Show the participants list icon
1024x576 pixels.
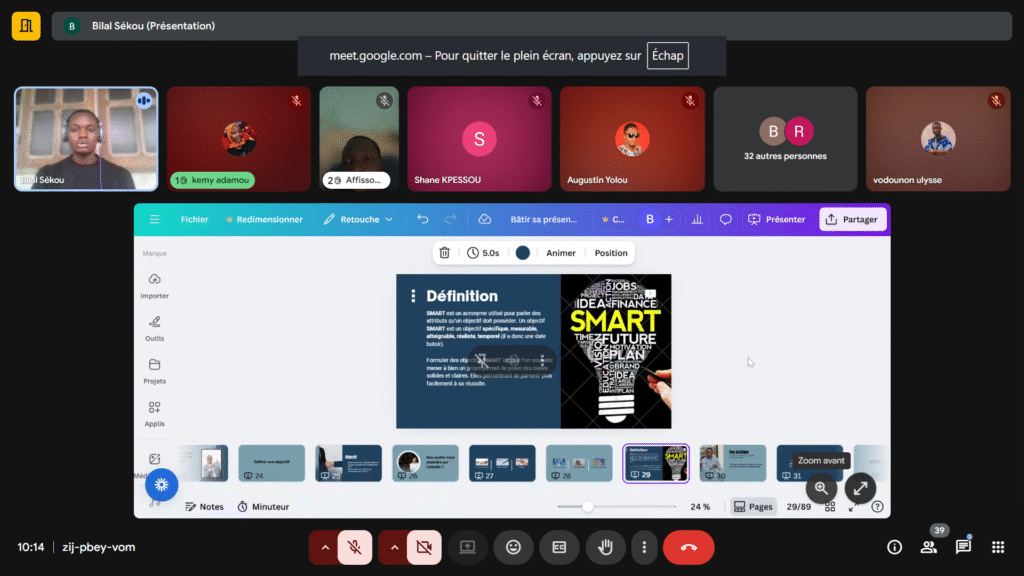click(929, 547)
